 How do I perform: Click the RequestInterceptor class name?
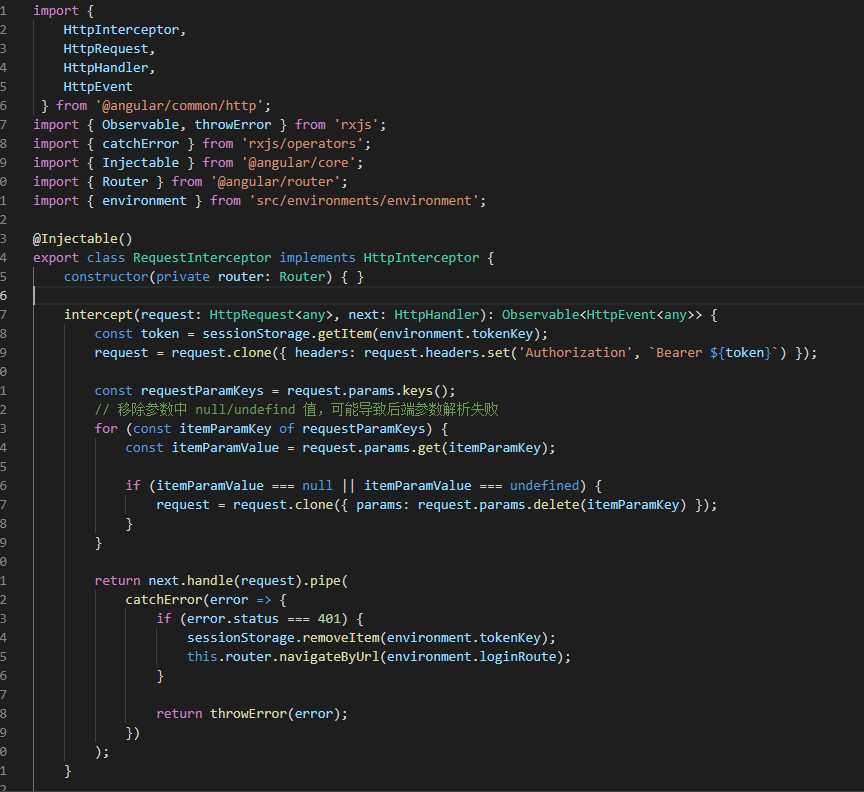[202, 257]
